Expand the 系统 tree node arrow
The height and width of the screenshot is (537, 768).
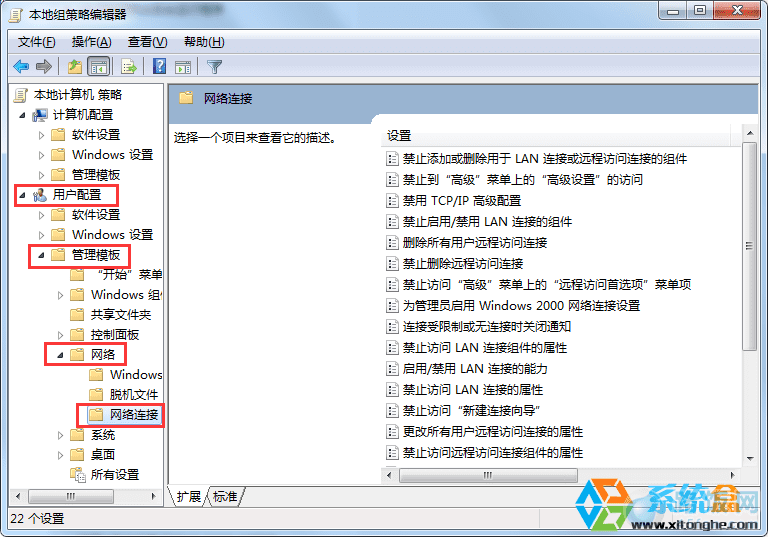point(60,435)
